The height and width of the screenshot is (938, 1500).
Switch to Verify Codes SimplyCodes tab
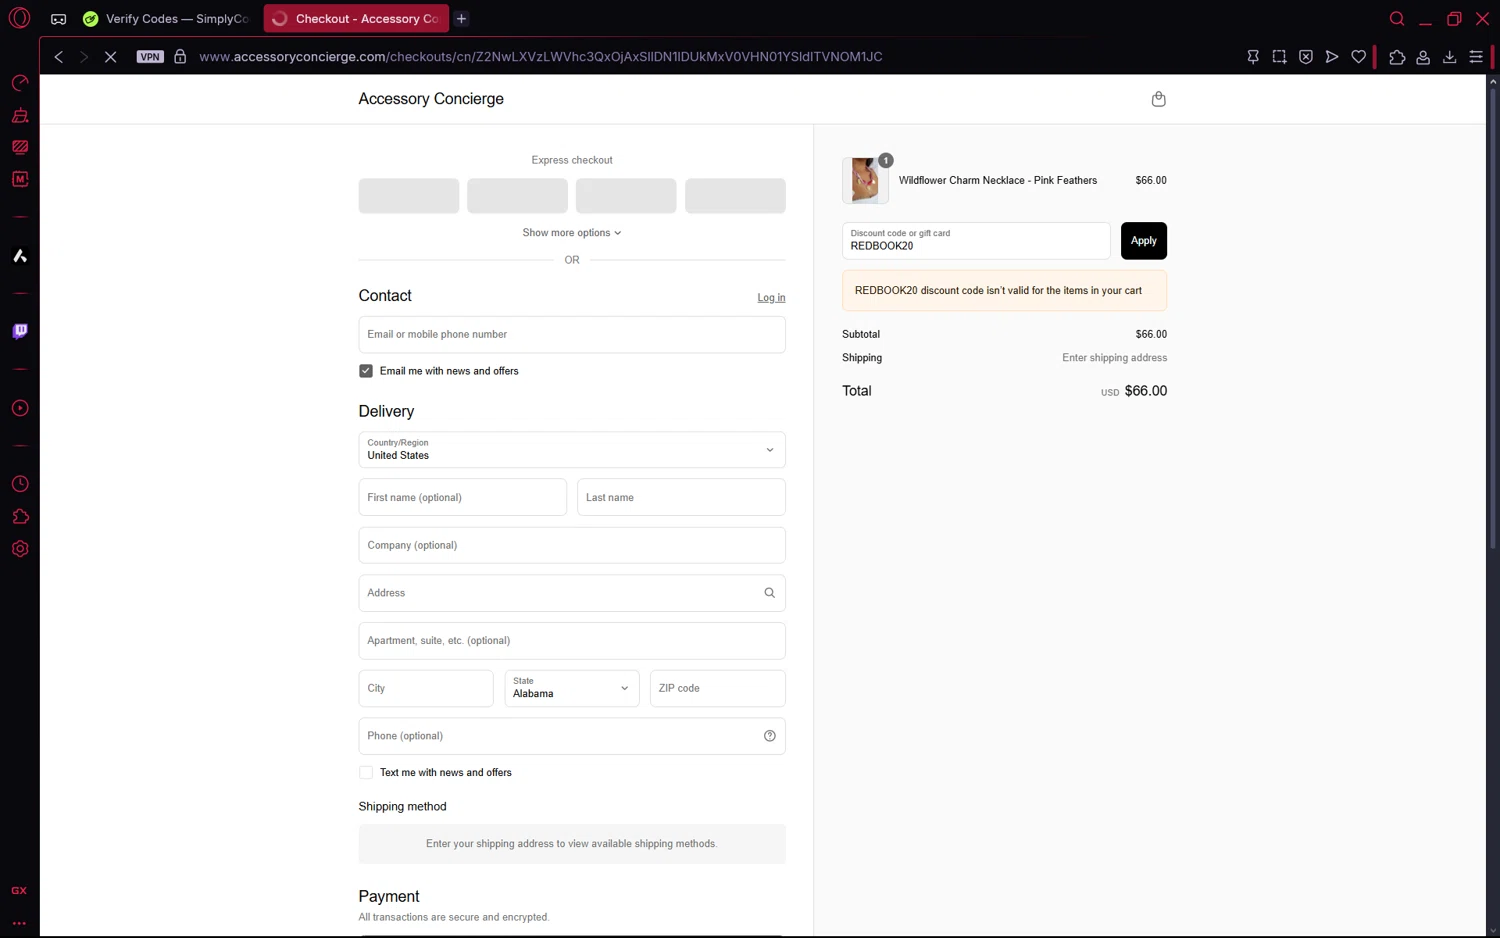(167, 19)
